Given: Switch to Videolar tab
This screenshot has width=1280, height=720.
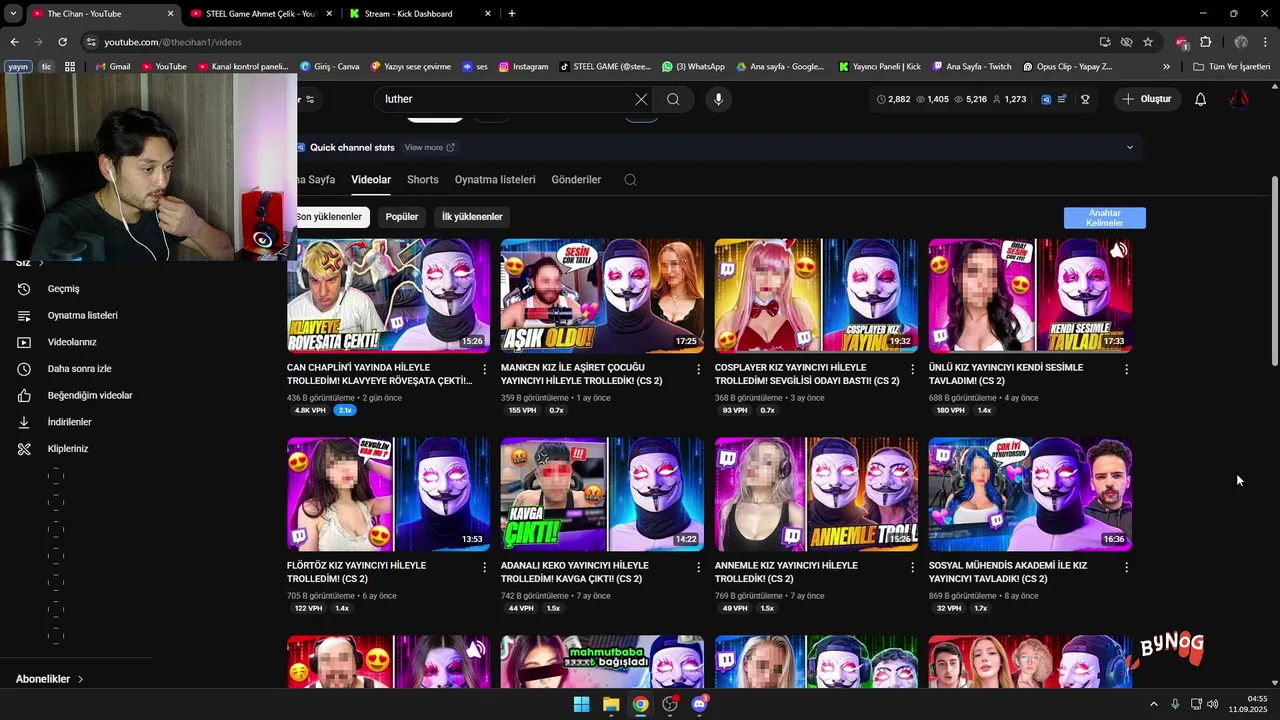Looking at the screenshot, I should (371, 180).
